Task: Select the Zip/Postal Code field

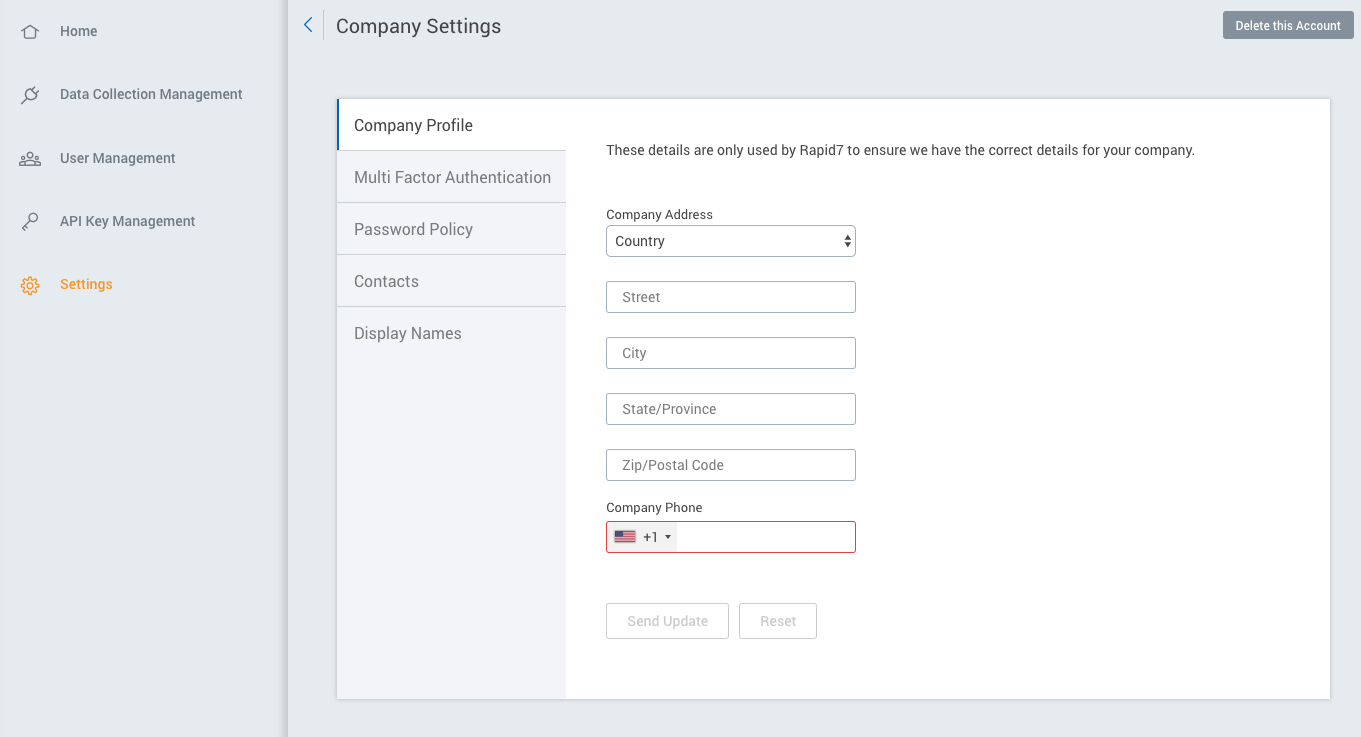Action: click(x=731, y=465)
